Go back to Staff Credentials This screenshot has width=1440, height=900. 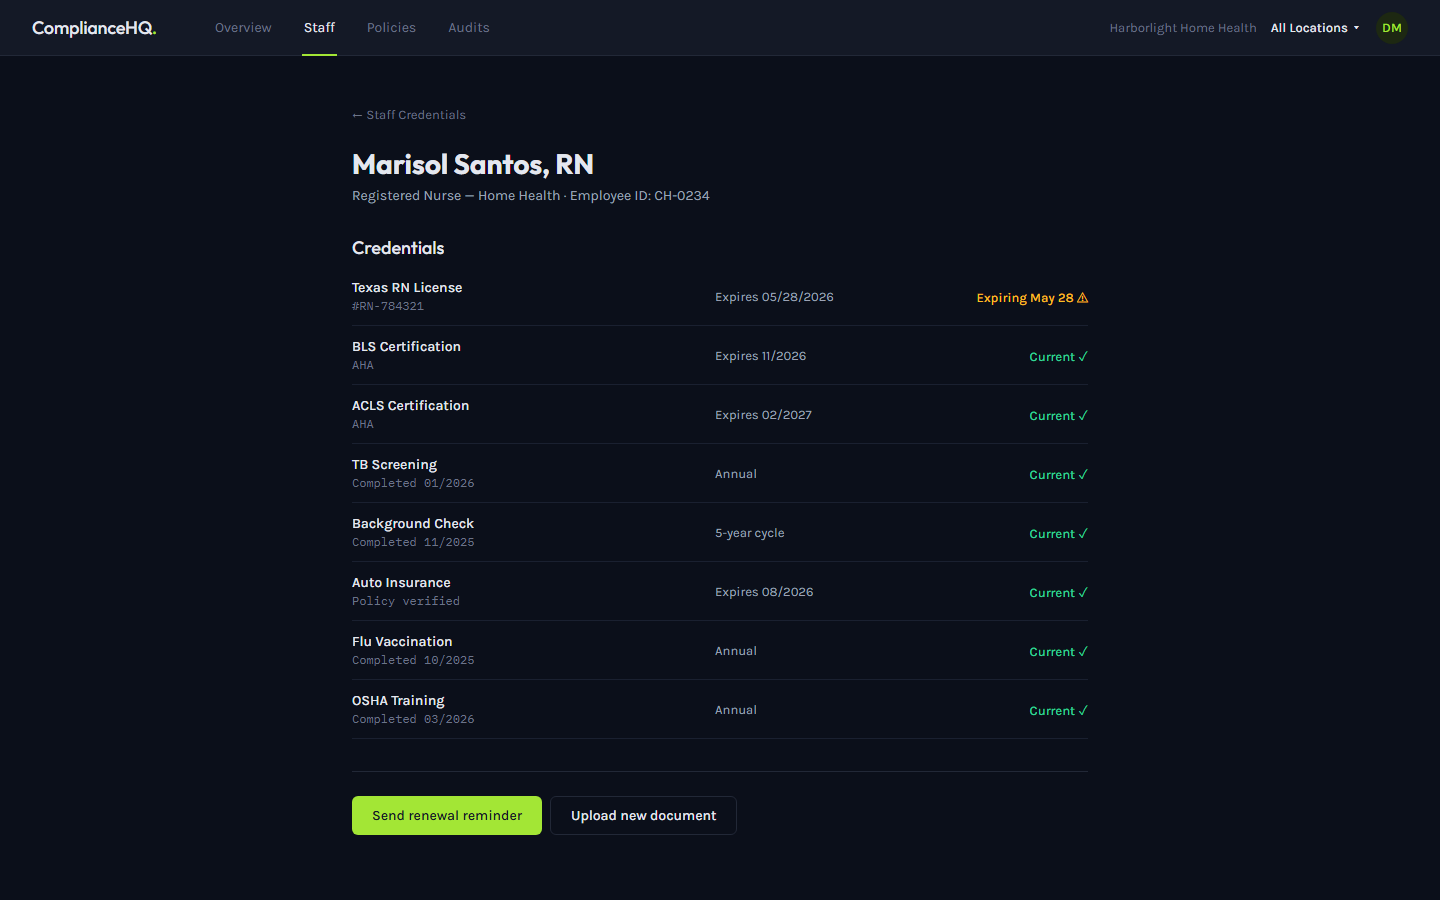tap(409, 115)
